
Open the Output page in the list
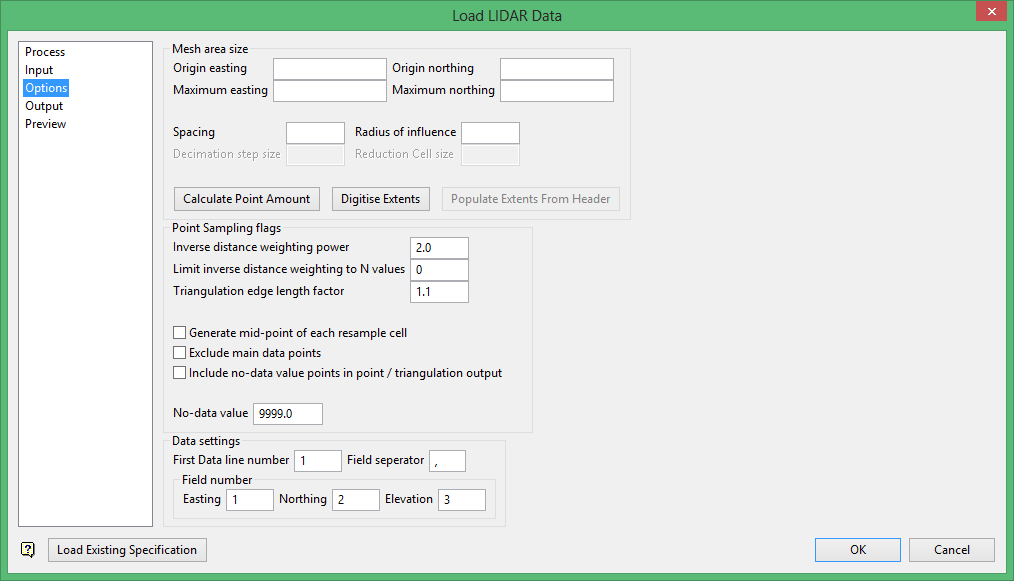pos(44,106)
